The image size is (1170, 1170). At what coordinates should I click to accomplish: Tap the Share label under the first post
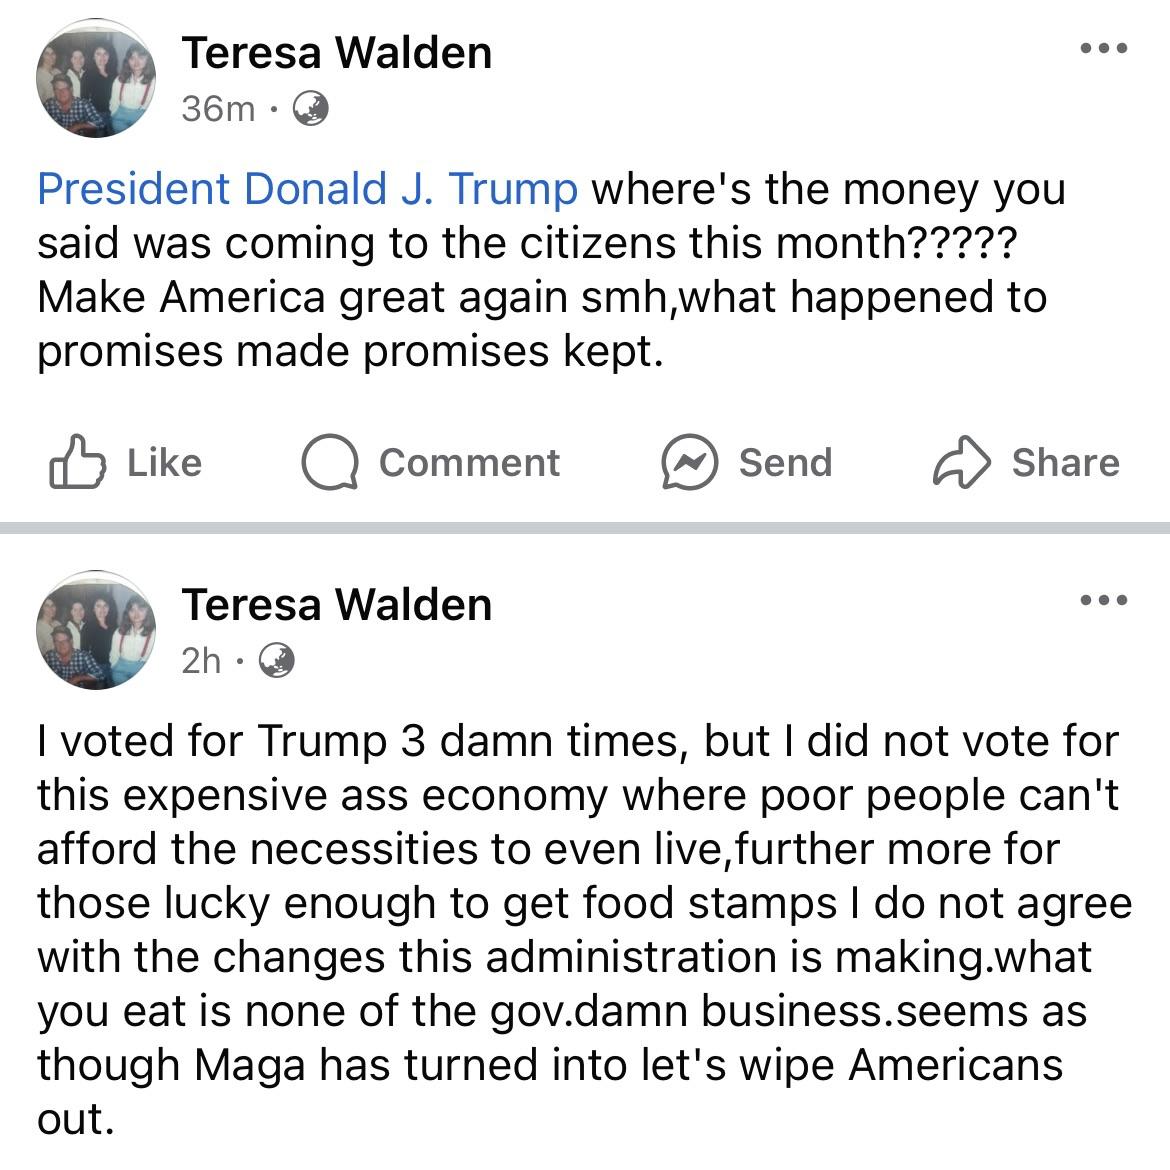click(x=1066, y=463)
